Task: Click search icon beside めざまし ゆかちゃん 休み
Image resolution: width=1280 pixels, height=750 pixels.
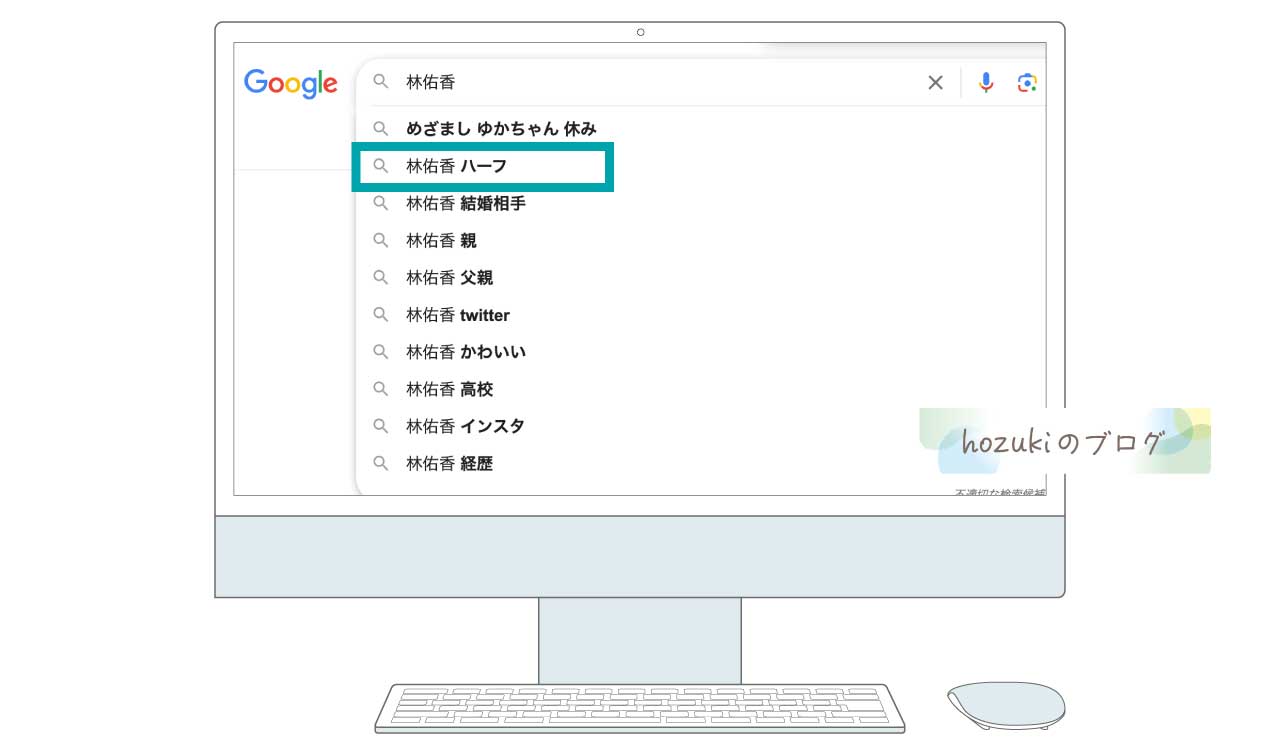Action: coord(380,129)
